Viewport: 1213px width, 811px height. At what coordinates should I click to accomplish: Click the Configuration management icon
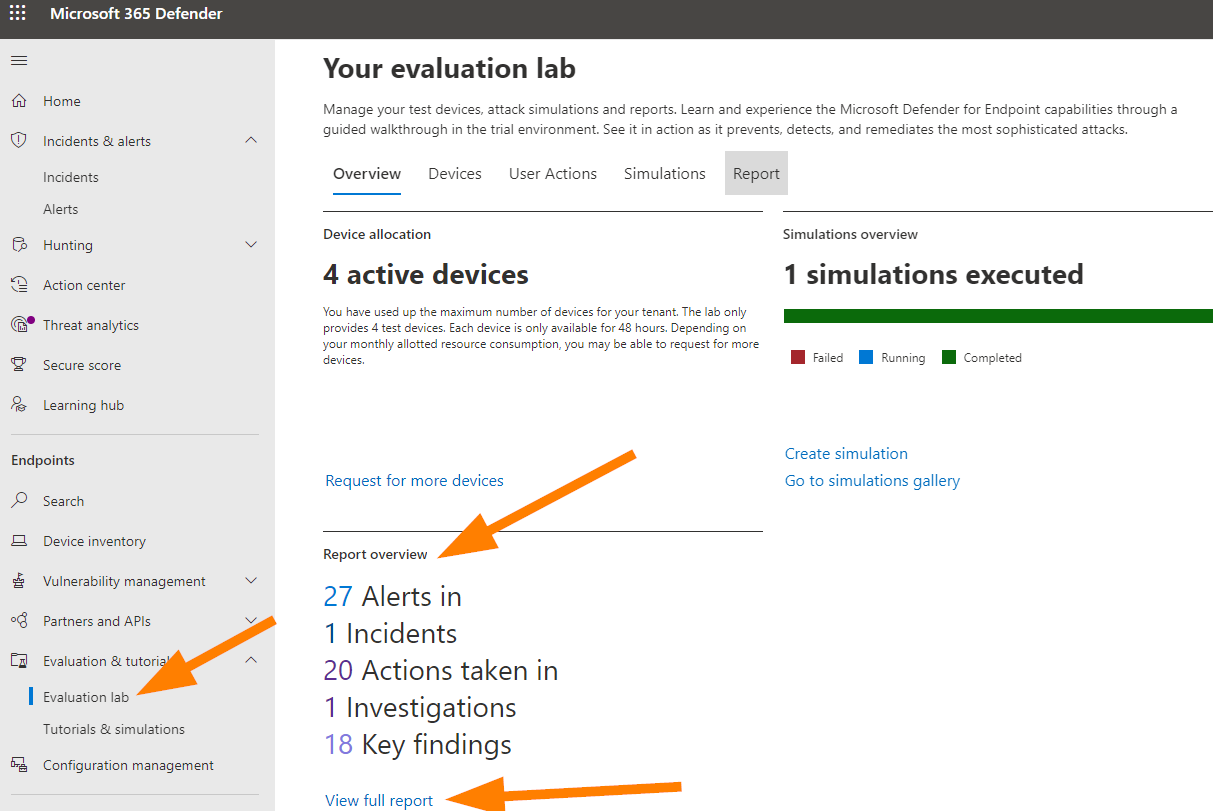[x=18, y=765]
